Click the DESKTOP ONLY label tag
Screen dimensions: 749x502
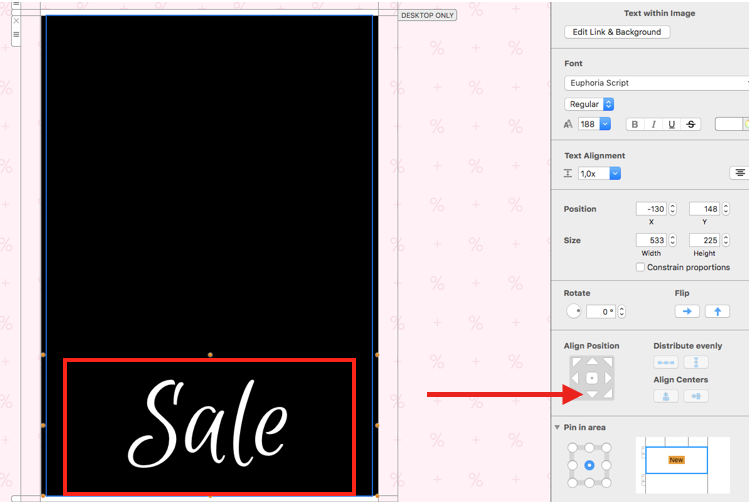click(x=428, y=15)
